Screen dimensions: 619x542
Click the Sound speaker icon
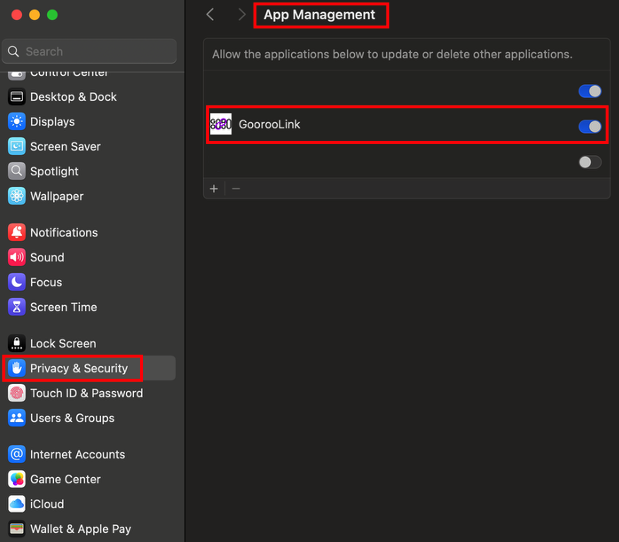(17, 257)
